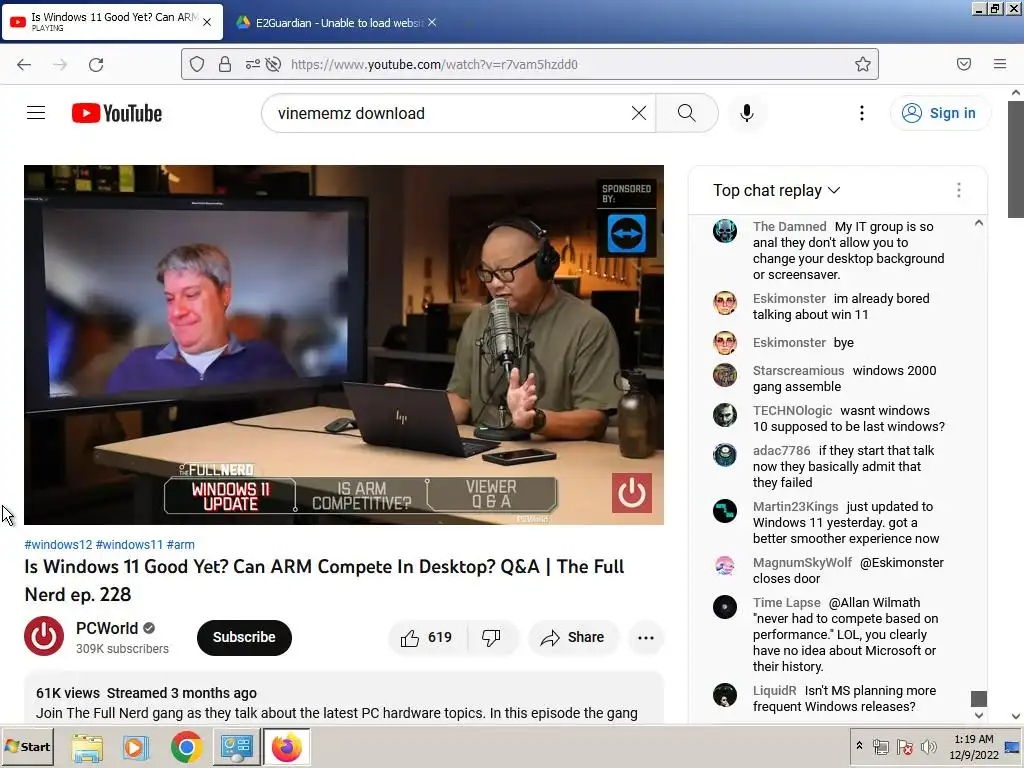The height and width of the screenshot is (768, 1024).
Task: Open the PCWorld channel name link
Action: [x=107, y=628]
